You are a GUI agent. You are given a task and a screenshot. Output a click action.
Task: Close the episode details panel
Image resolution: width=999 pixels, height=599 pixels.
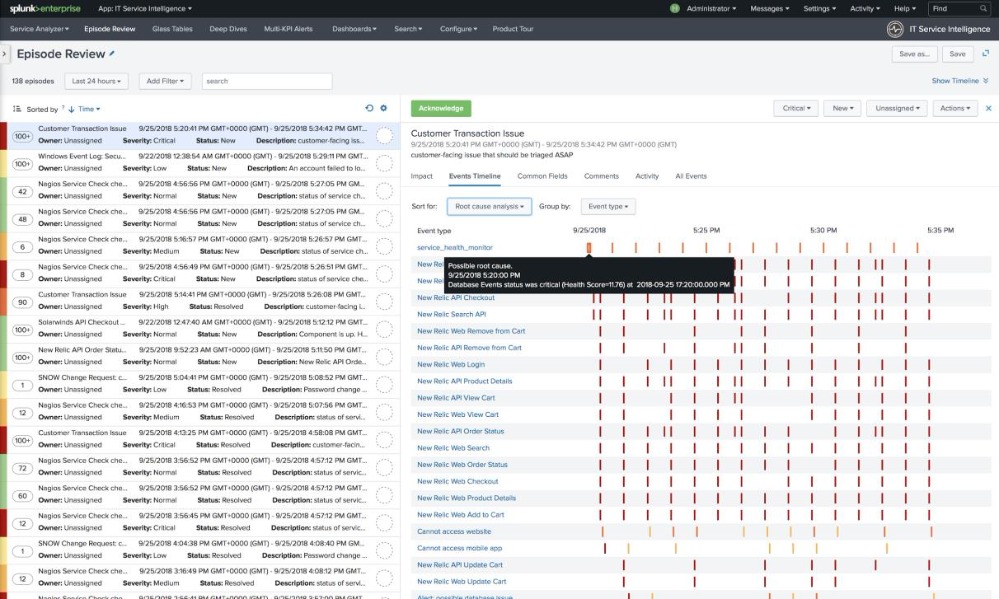pos(988,108)
